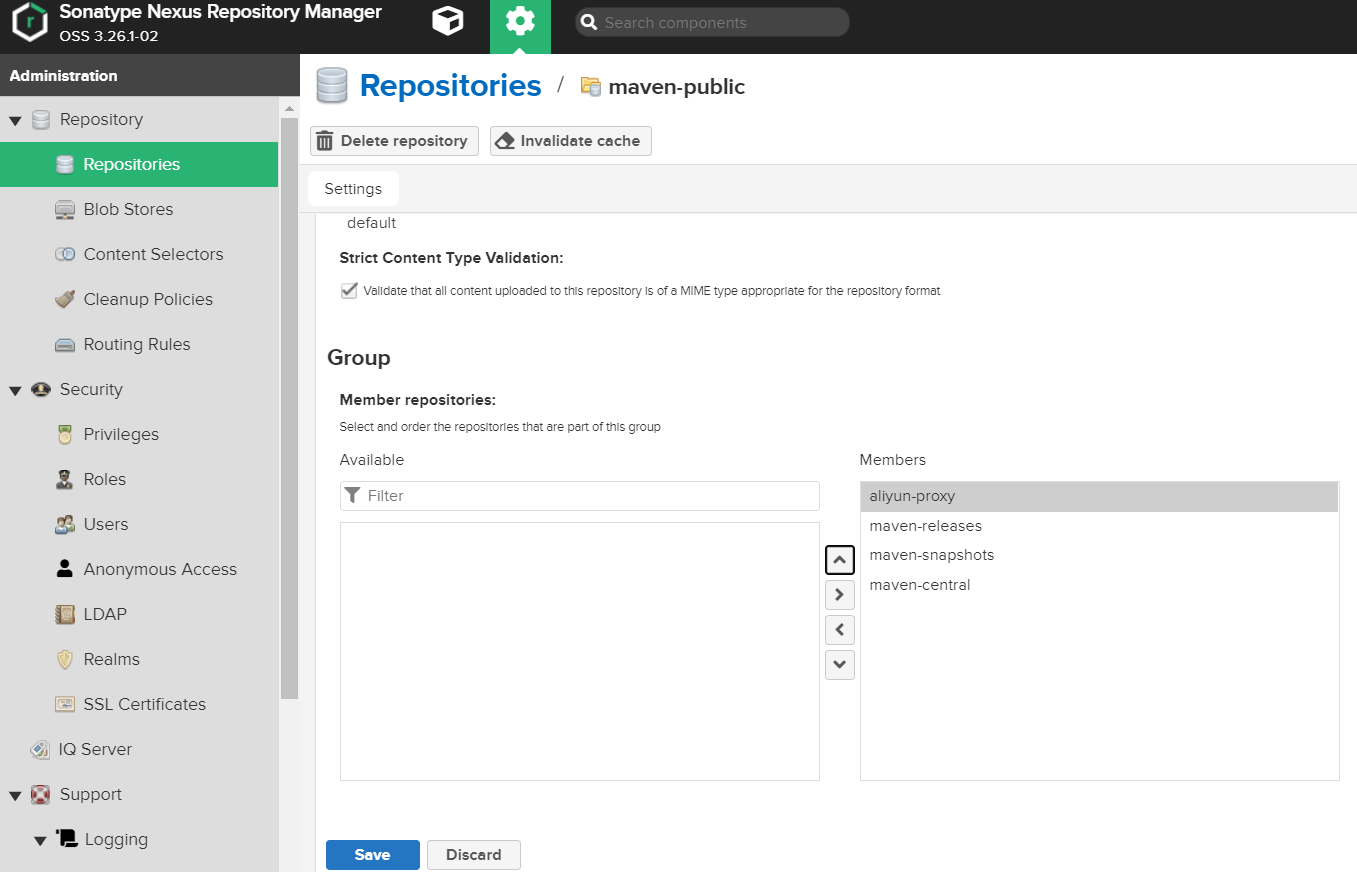Remove member with left arrow button
This screenshot has width=1357, height=872.
840,630
